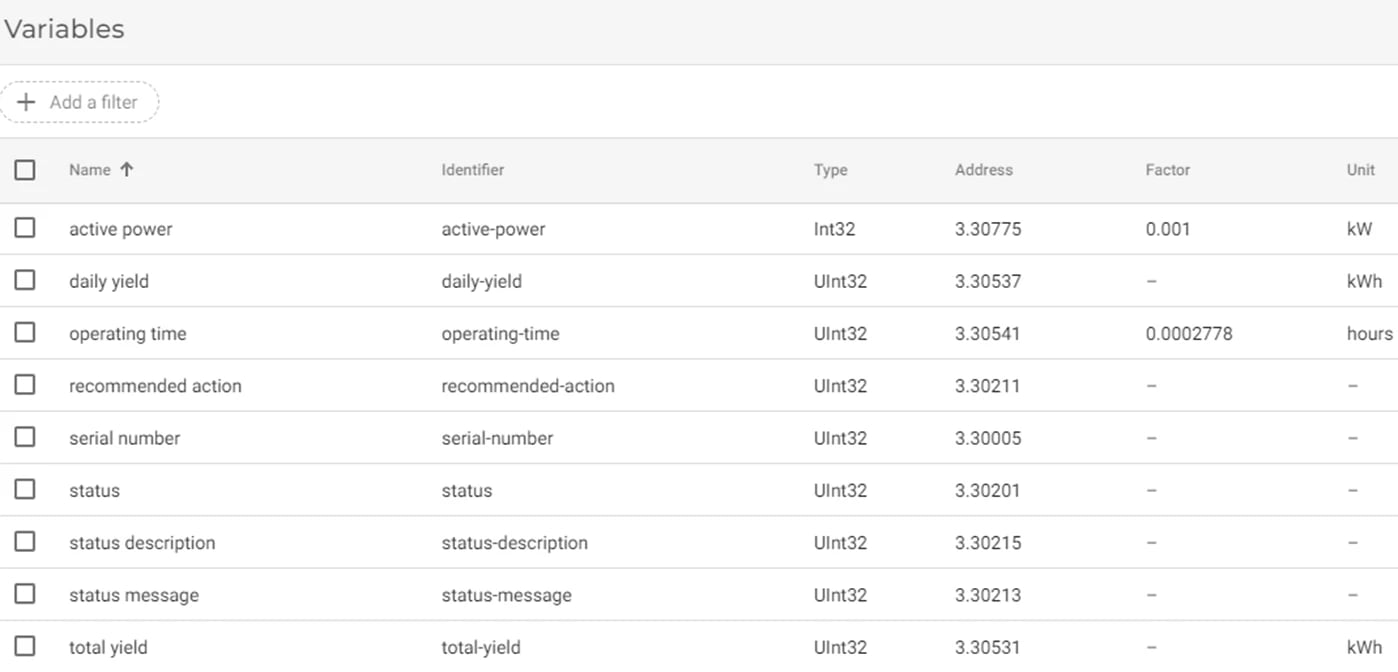Check the serial number row checkbox
This screenshot has height=672, width=1398.
coord(25,437)
